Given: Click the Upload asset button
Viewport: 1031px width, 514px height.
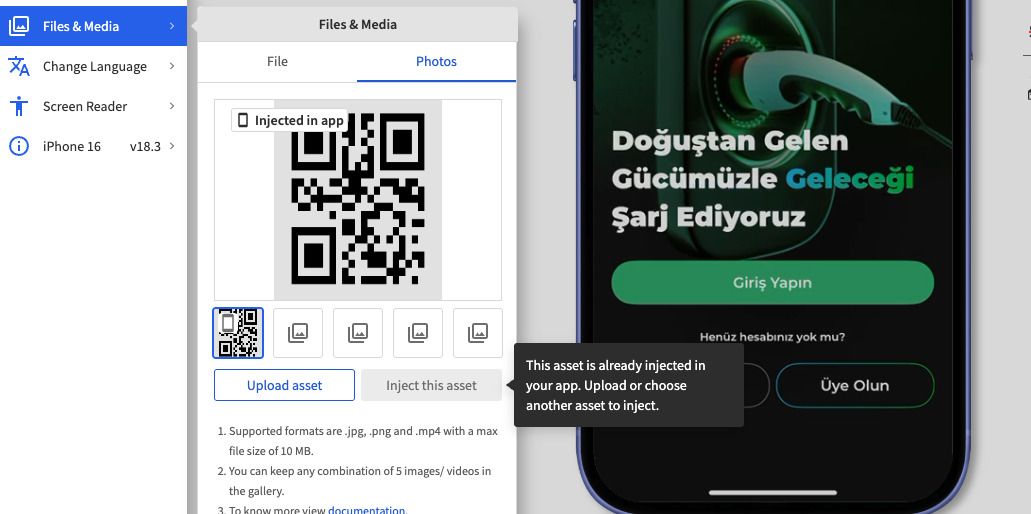Looking at the screenshot, I should pyautogui.click(x=284, y=385).
